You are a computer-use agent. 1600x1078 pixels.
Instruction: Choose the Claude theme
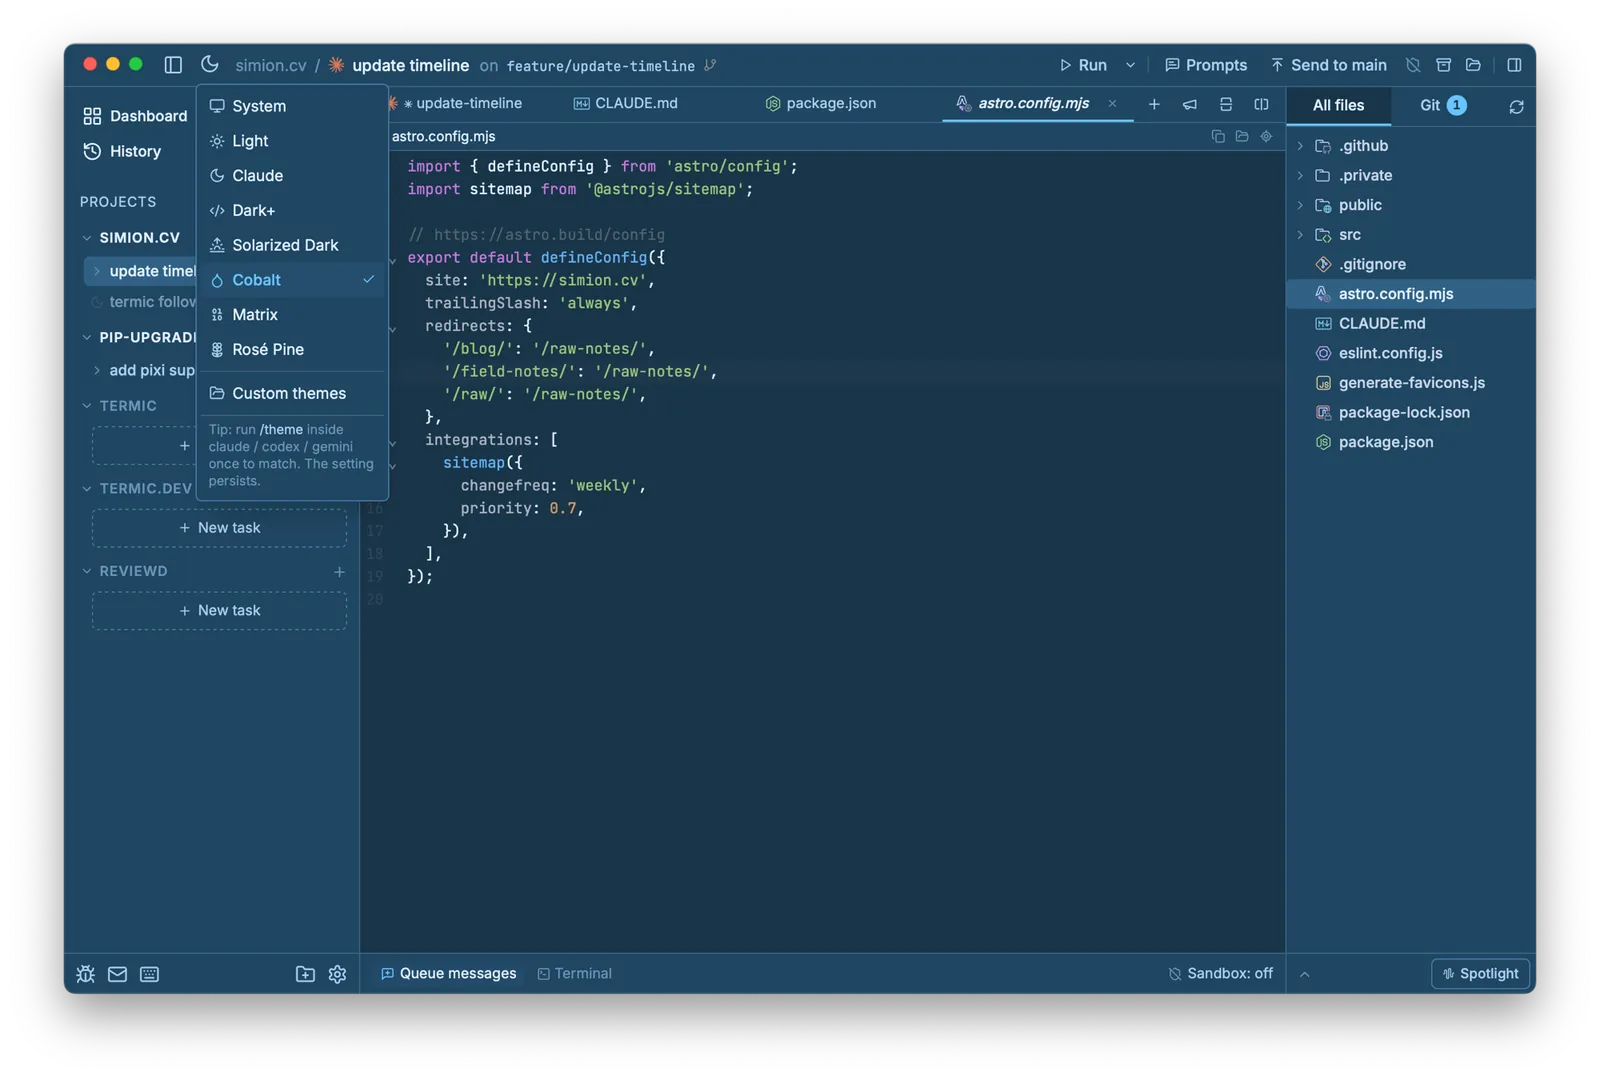click(x=292, y=176)
